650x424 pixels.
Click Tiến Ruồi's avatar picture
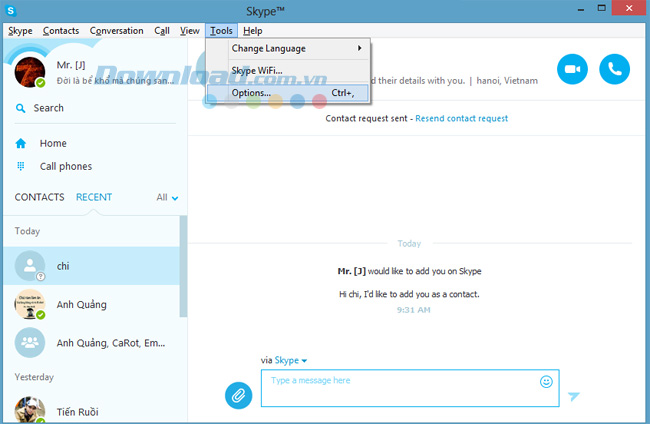pos(30,410)
